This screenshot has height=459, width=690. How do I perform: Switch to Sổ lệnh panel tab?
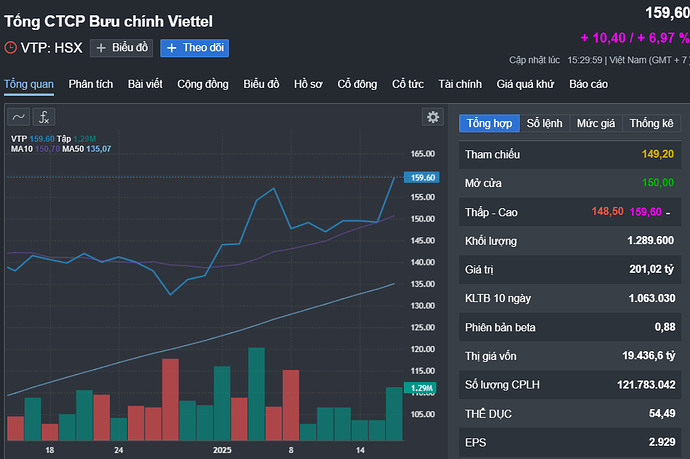point(545,123)
